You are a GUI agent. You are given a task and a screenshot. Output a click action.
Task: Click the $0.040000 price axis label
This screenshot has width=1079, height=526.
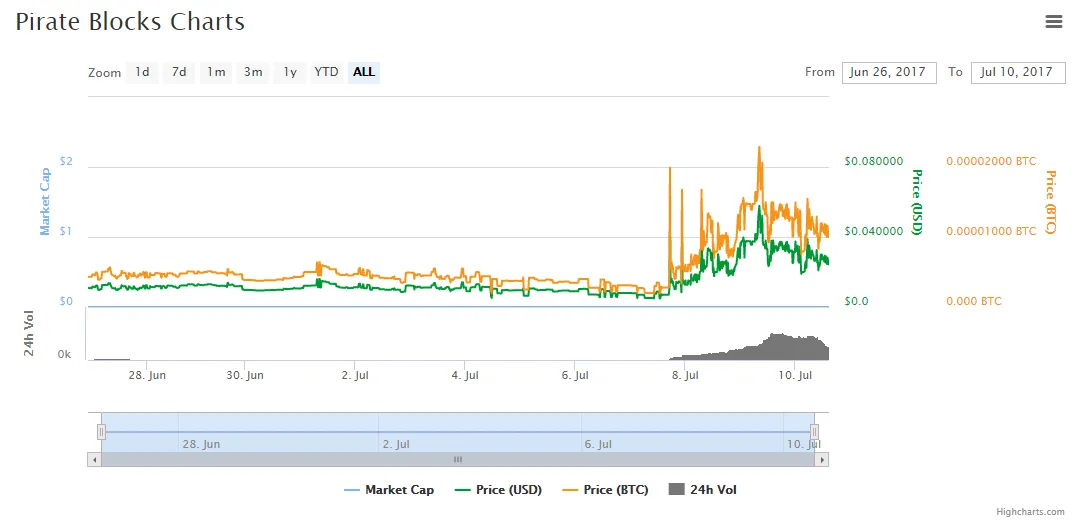[x=874, y=231]
